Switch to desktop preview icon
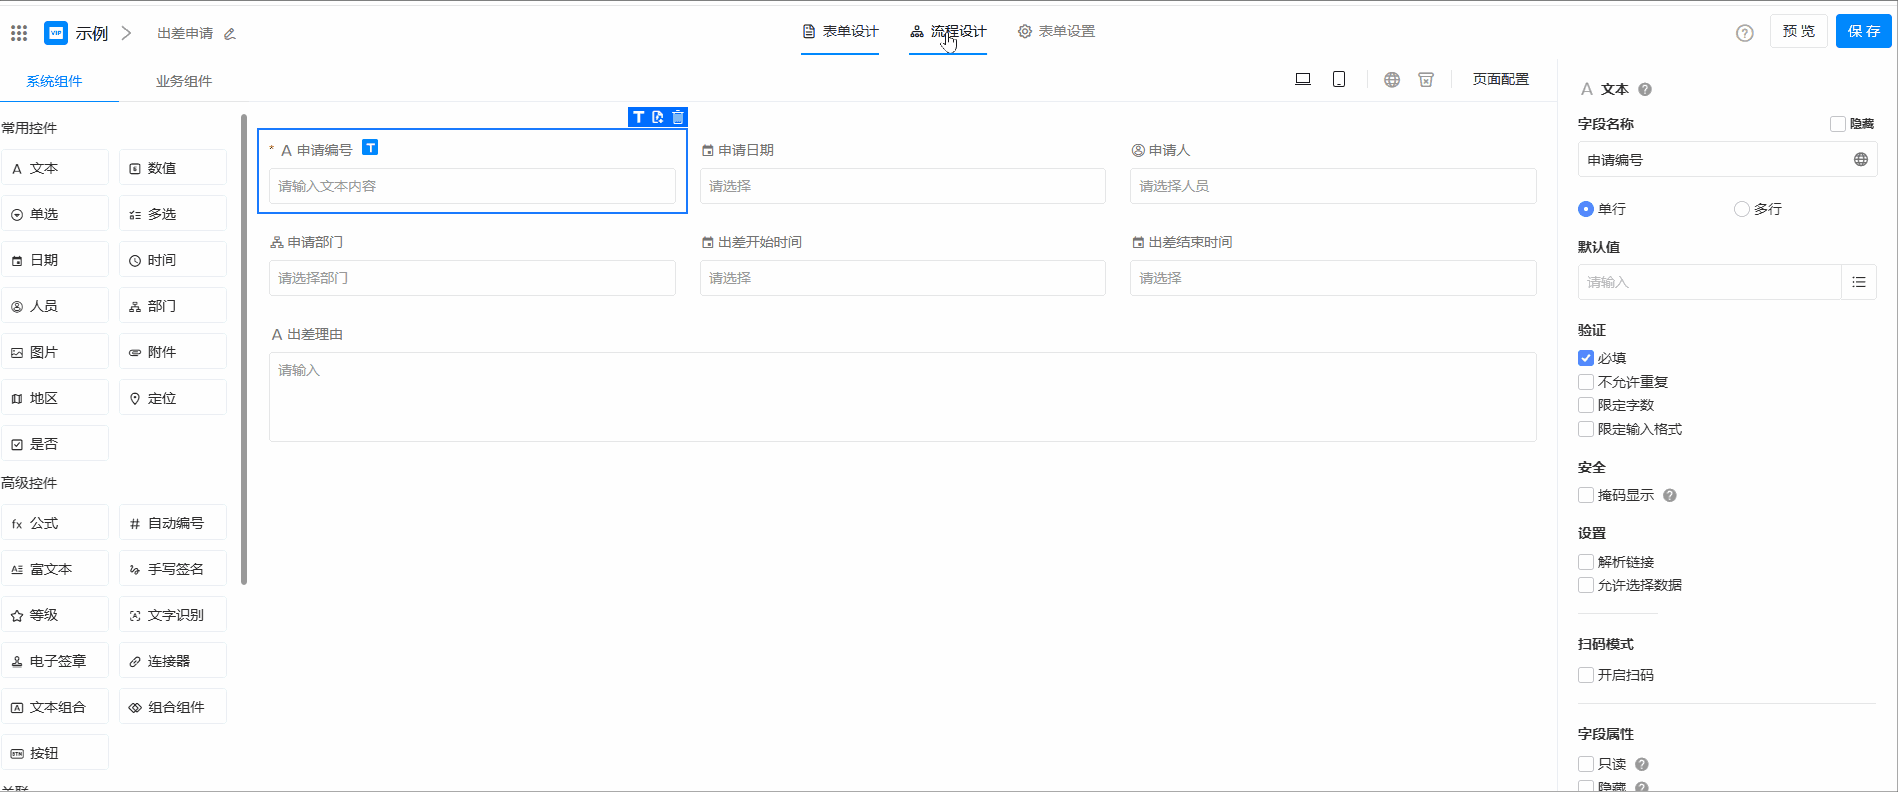The image size is (1898, 792). (x=1303, y=79)
